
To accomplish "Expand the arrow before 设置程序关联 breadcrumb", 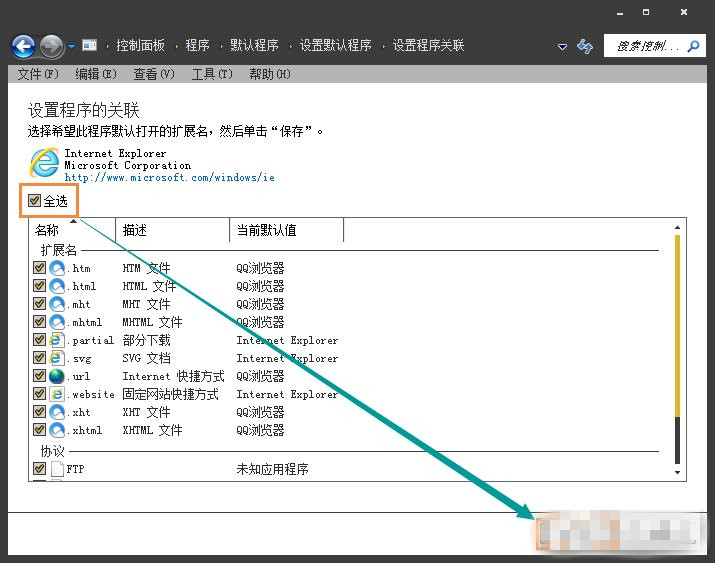I will coord(383,46).
